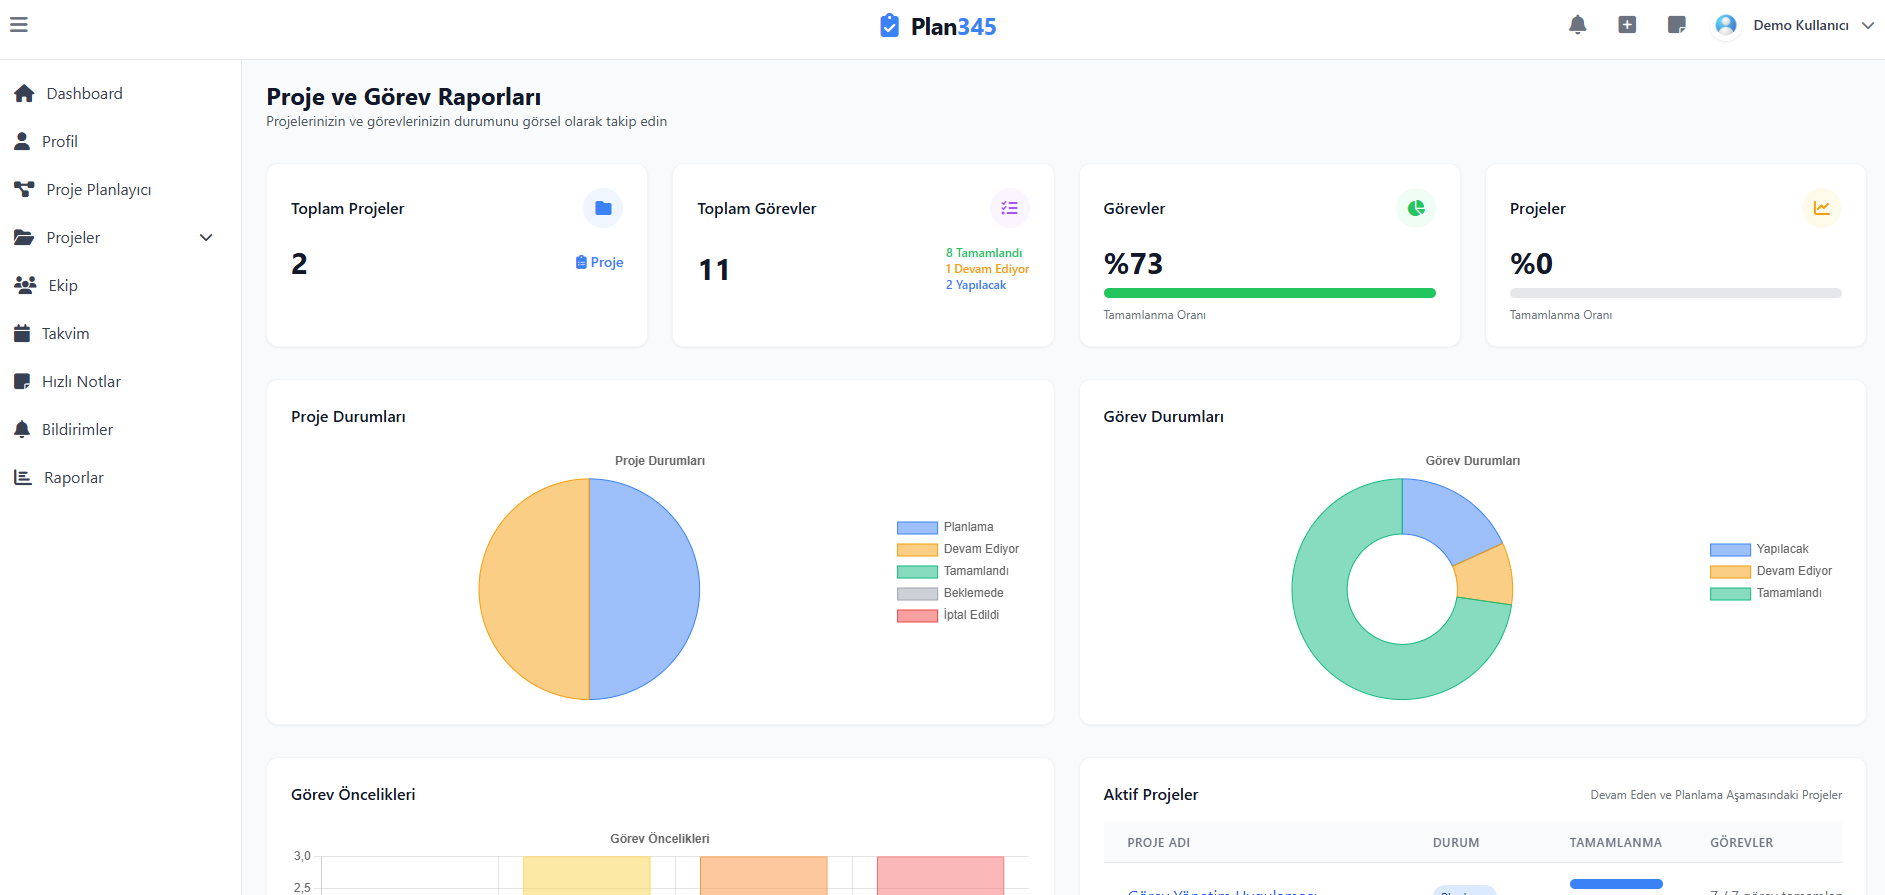Click the green Görevler completion progress bar
Viewport: 1885px width, 895px height.
(x=1269, y=293)
